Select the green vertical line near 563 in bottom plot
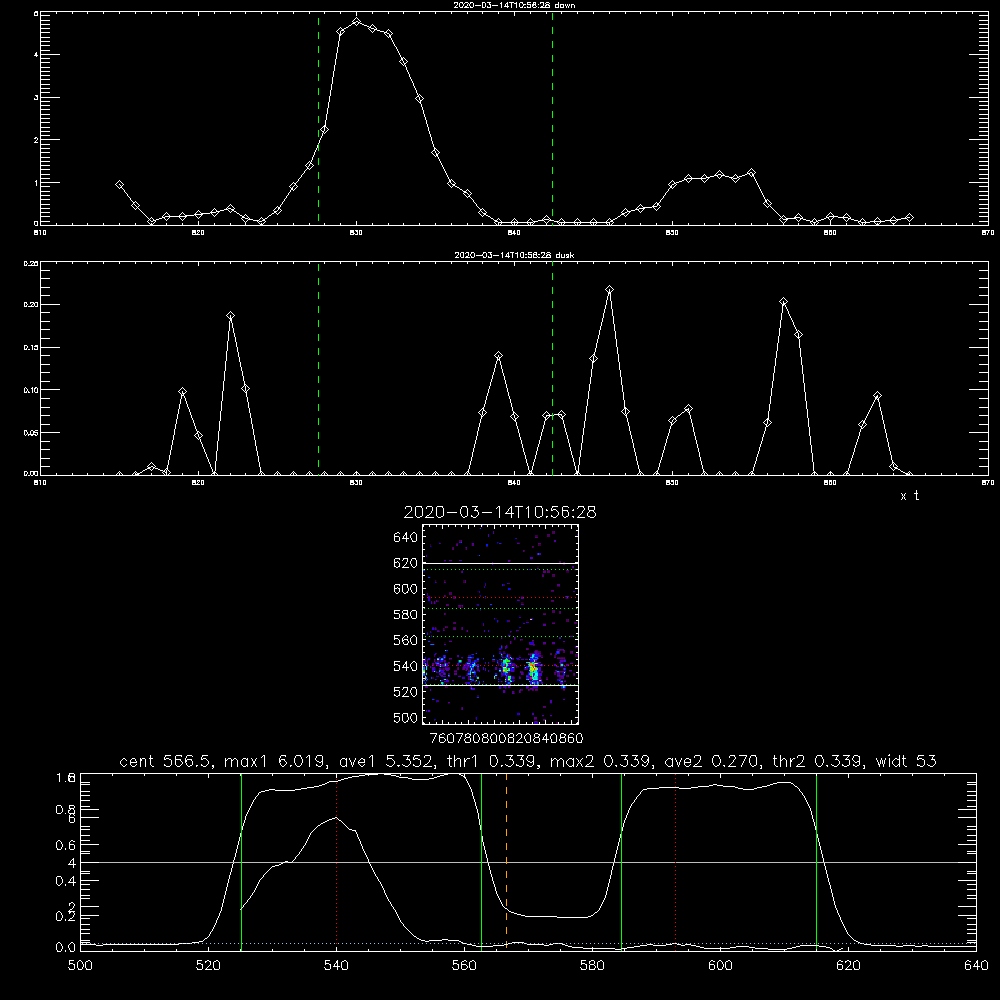Viewport: 1000px width, 1000px height. [x=482, y=861]
